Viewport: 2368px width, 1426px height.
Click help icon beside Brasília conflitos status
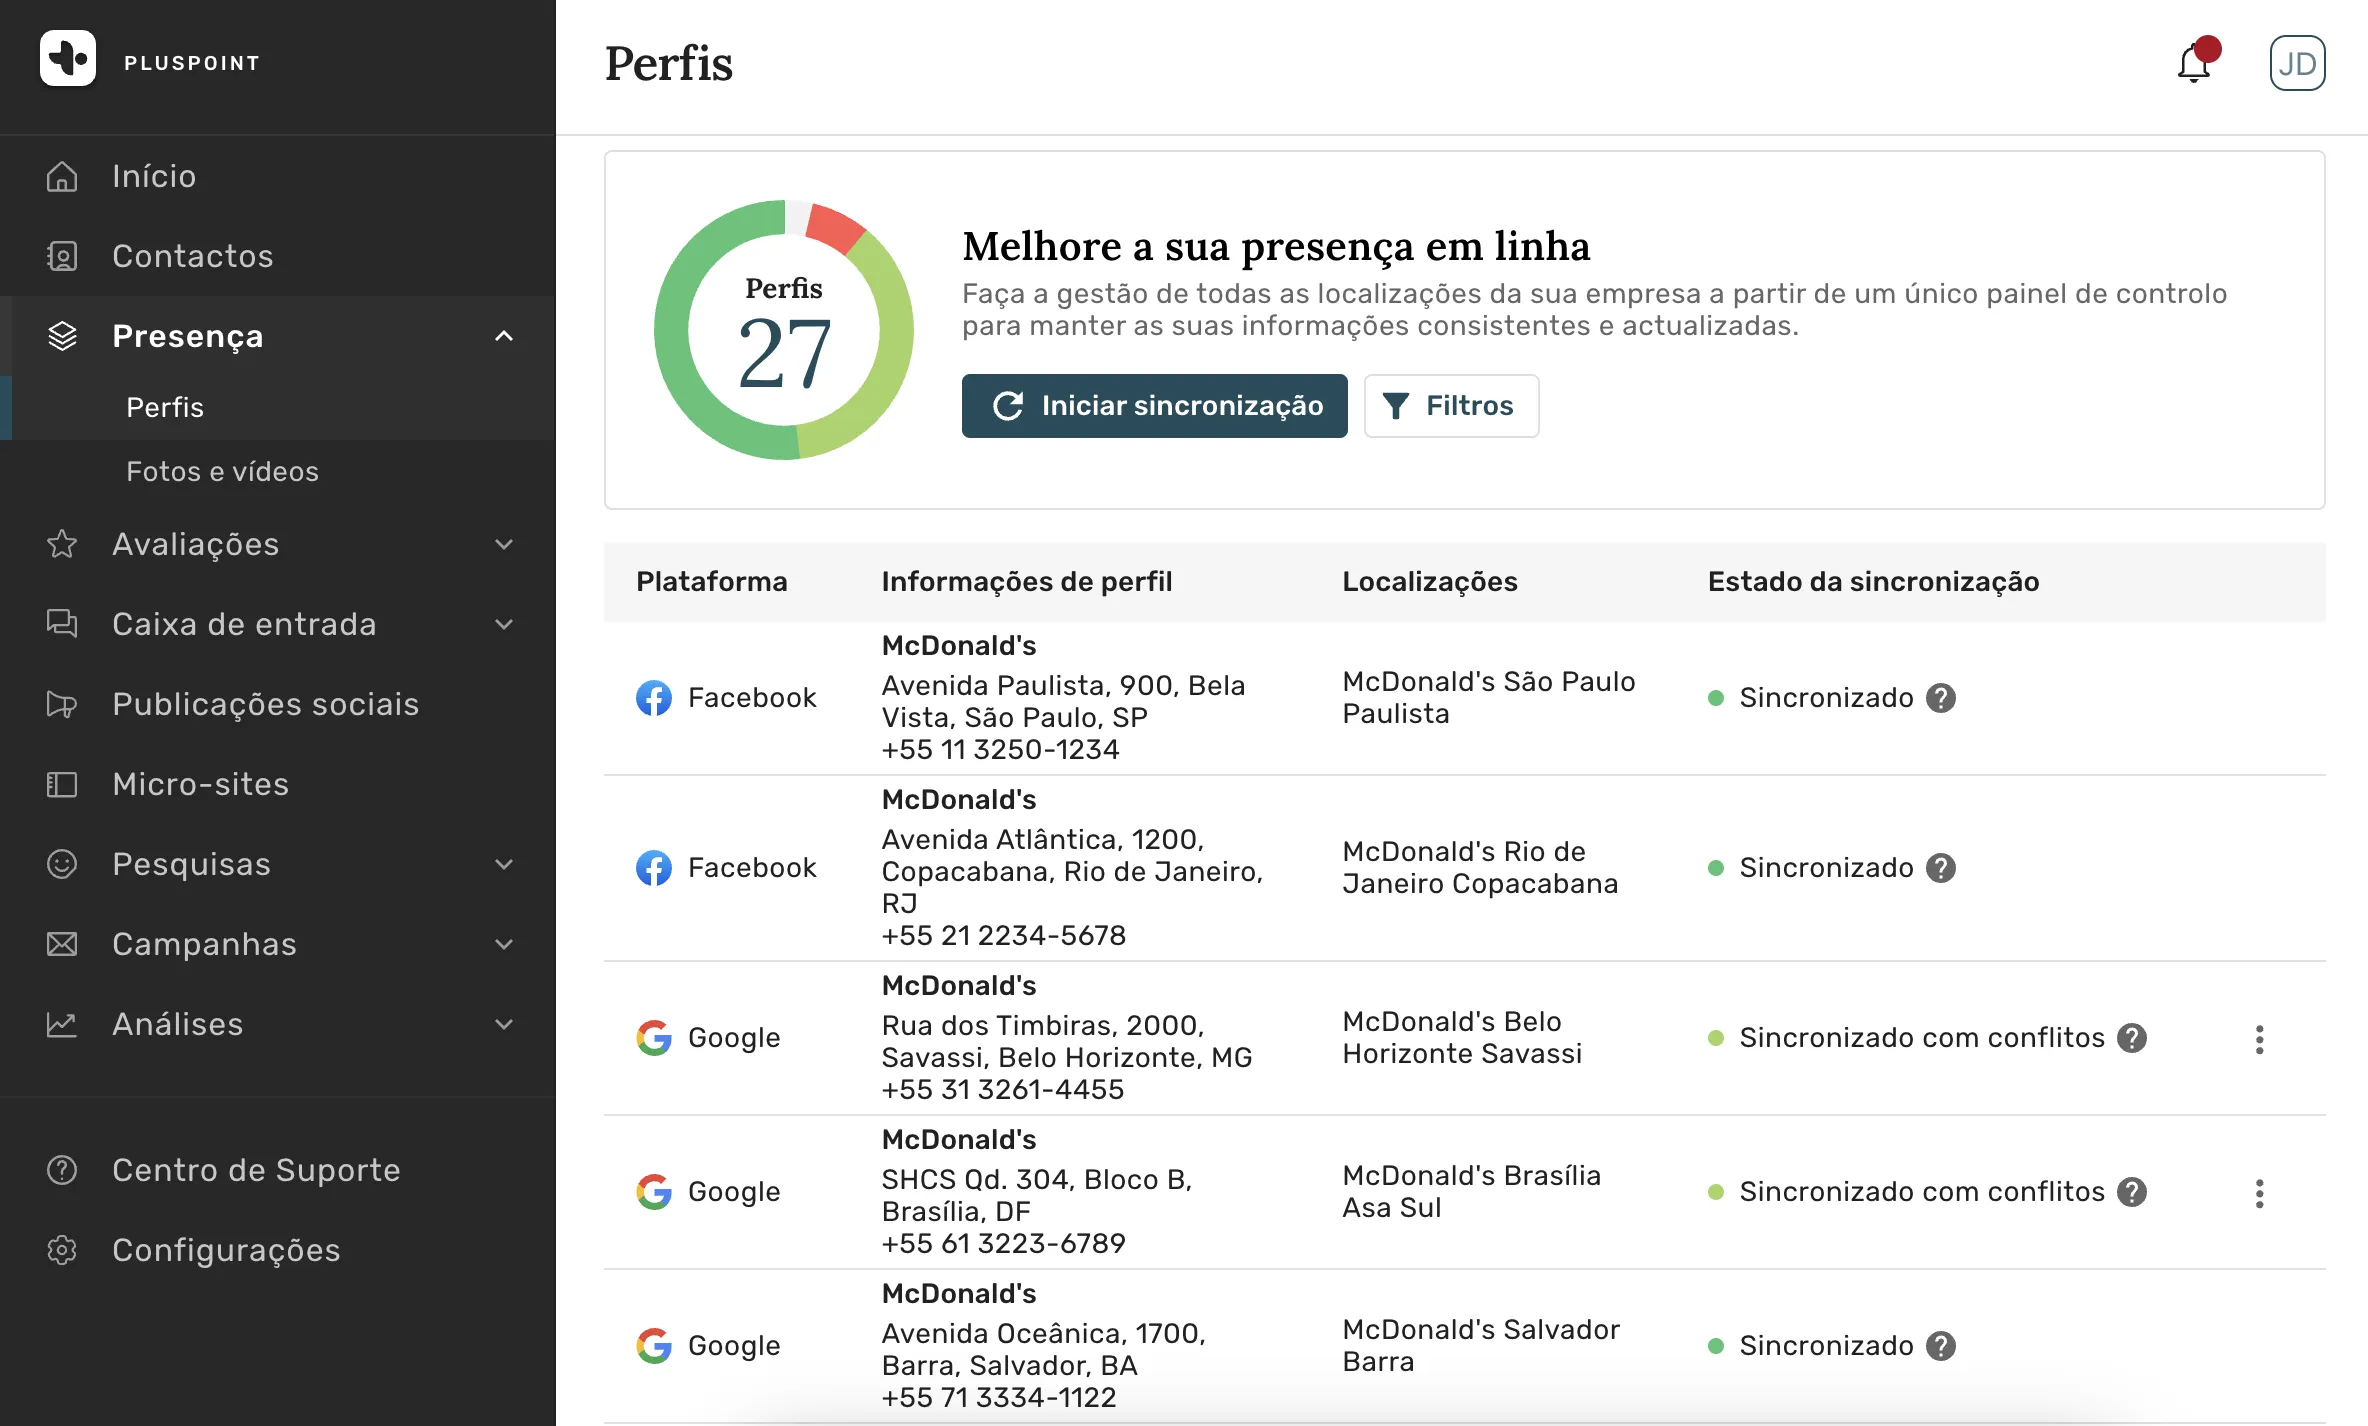(2132, 1192)
